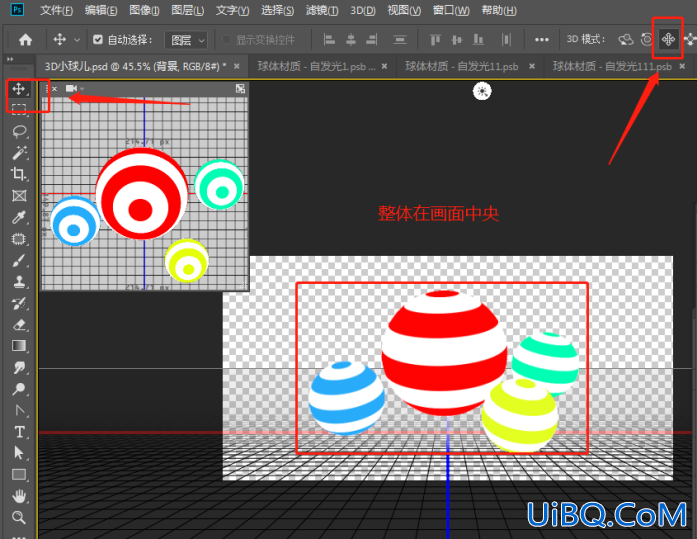Select the Spot Healing Brush tool

coord(19,239)
